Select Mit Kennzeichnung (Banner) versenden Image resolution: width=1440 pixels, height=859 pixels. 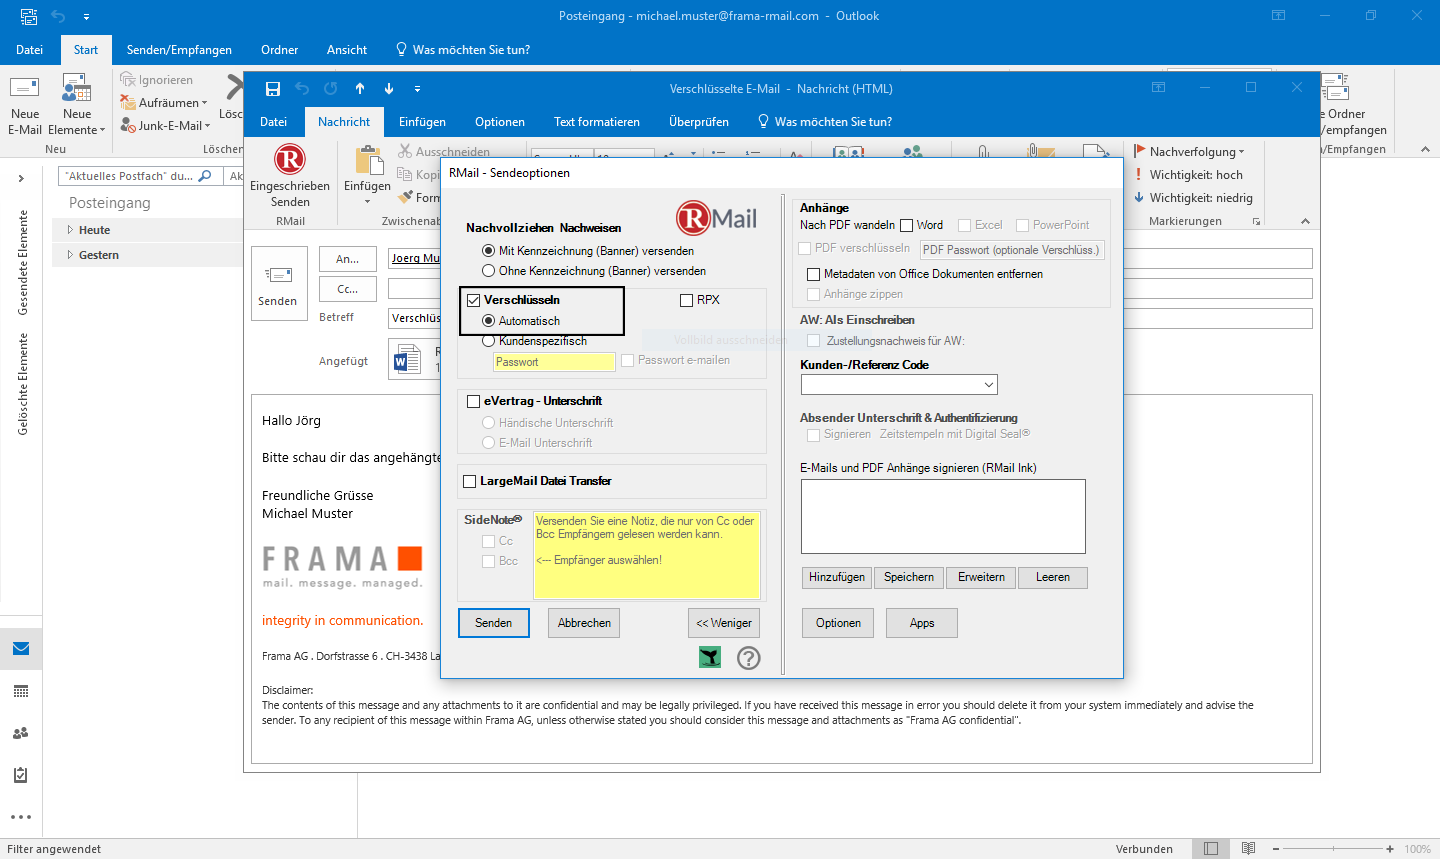(x=488, y=250)
